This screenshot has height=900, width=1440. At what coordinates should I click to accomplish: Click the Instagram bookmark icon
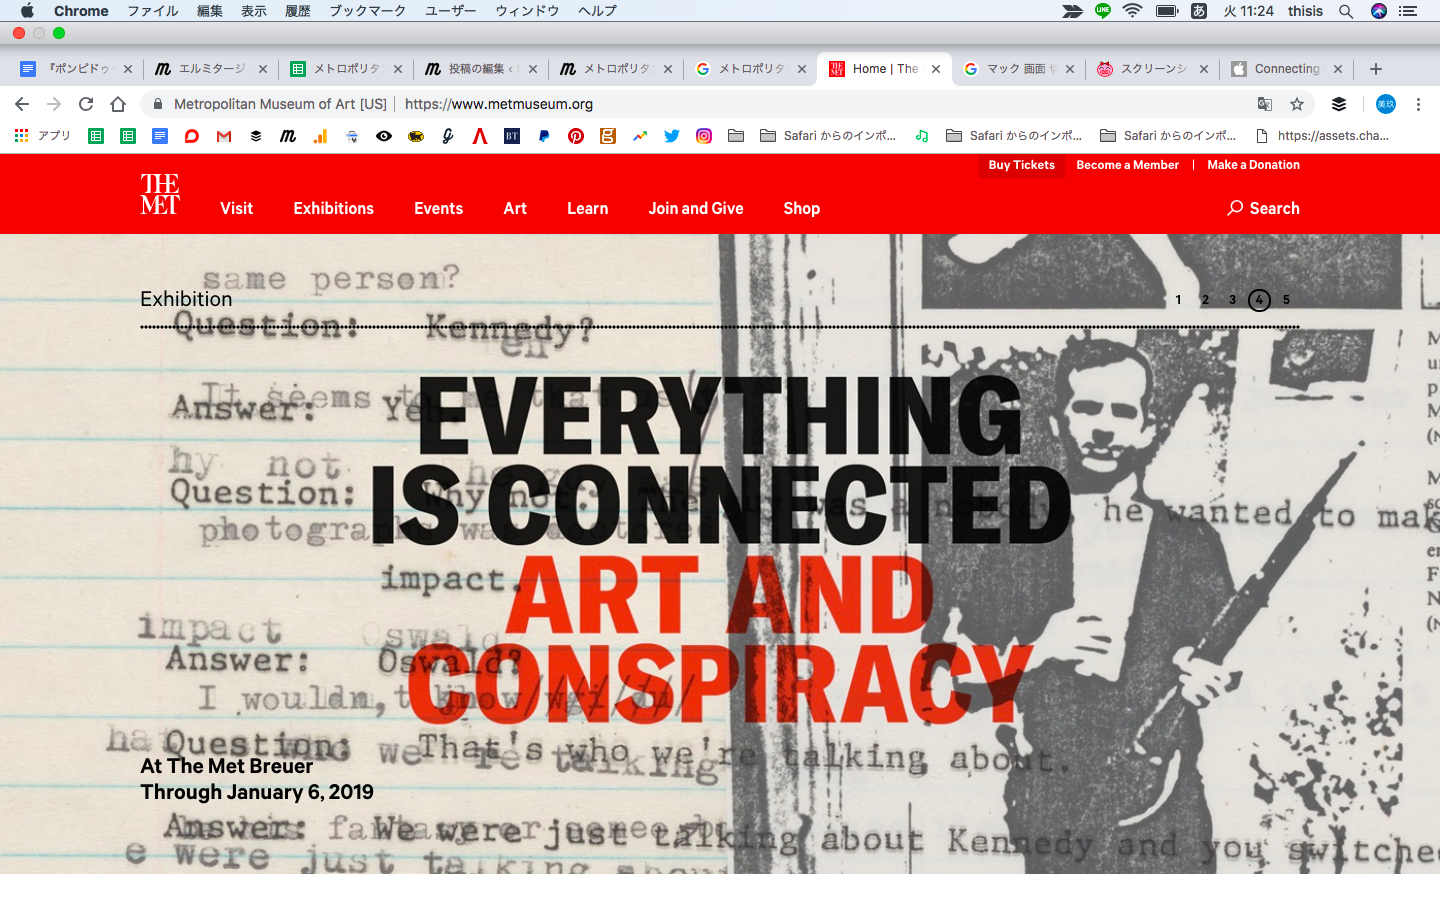[x=704, y=136]
